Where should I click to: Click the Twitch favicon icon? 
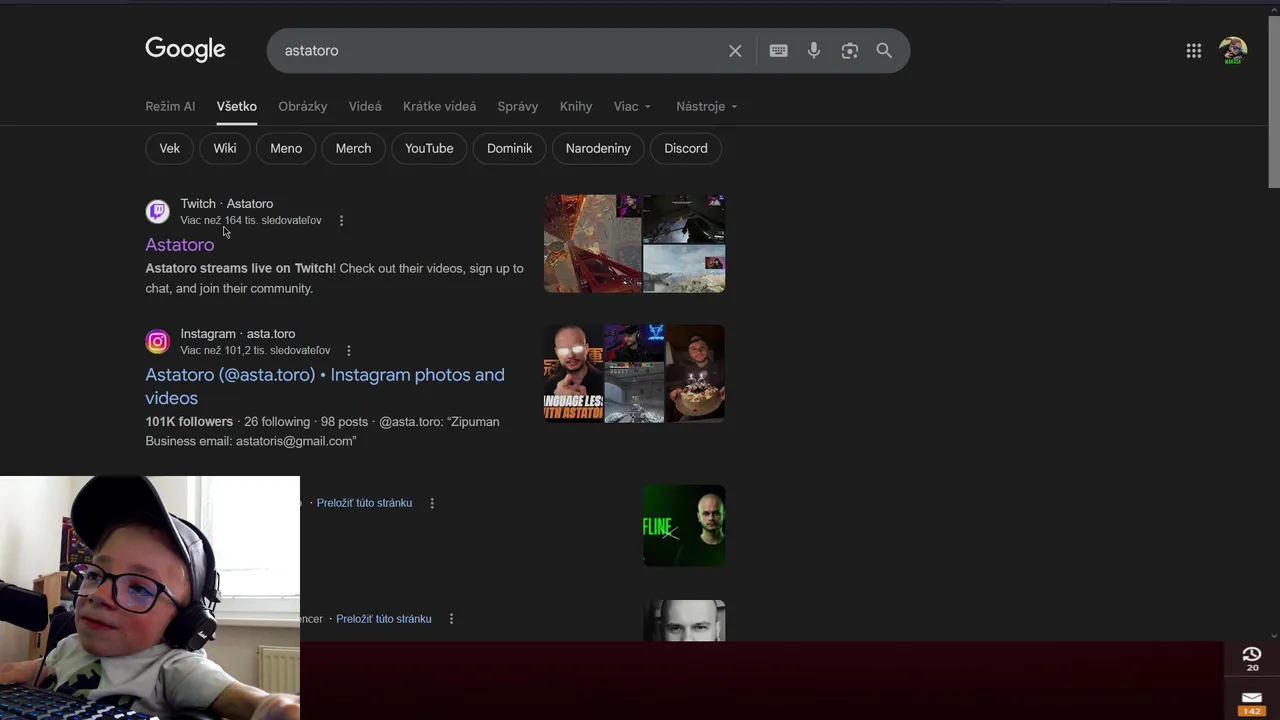coord(158,211)
